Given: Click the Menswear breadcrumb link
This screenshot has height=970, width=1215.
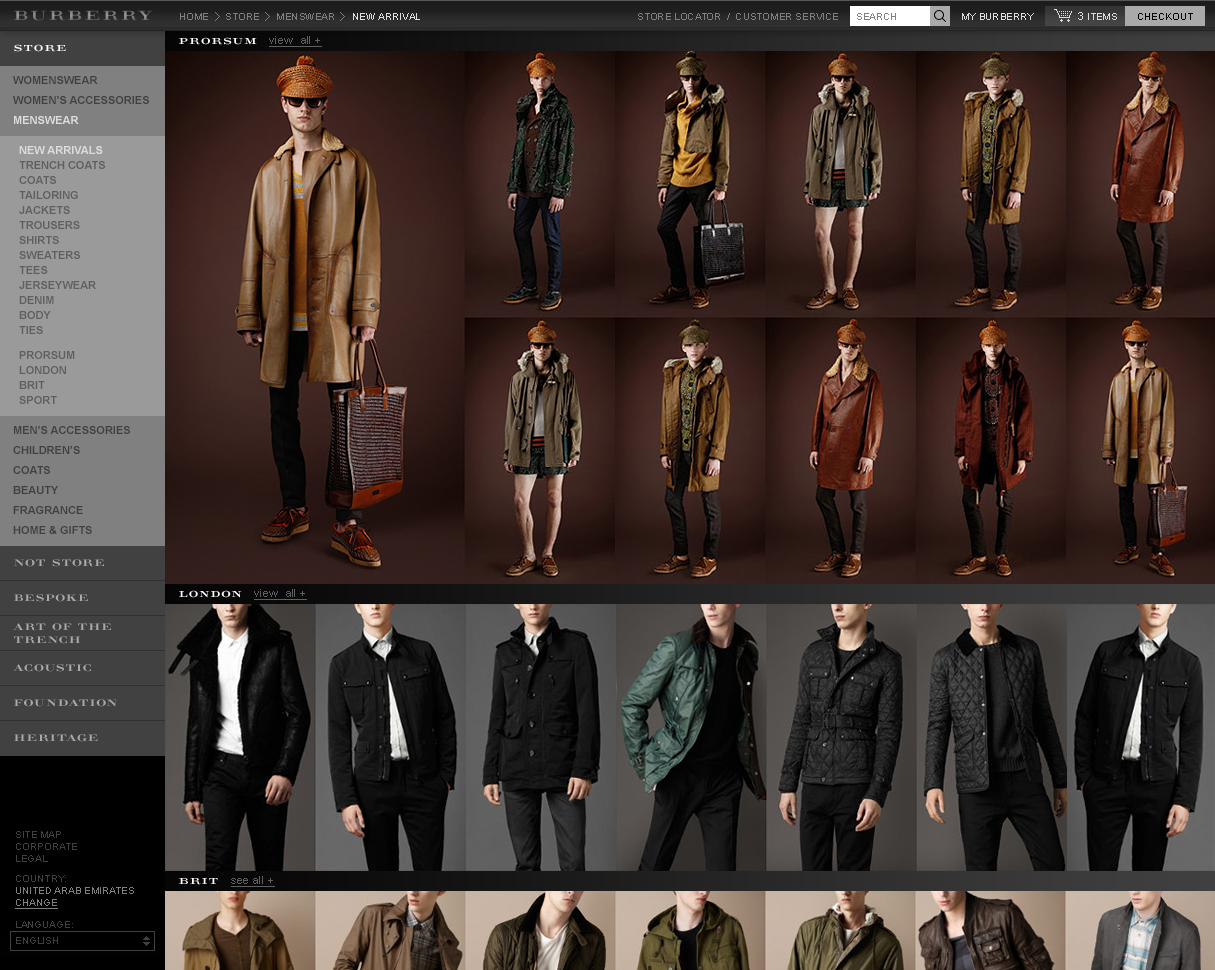Looking at the screenshot, I should click(x=305, y=17).
